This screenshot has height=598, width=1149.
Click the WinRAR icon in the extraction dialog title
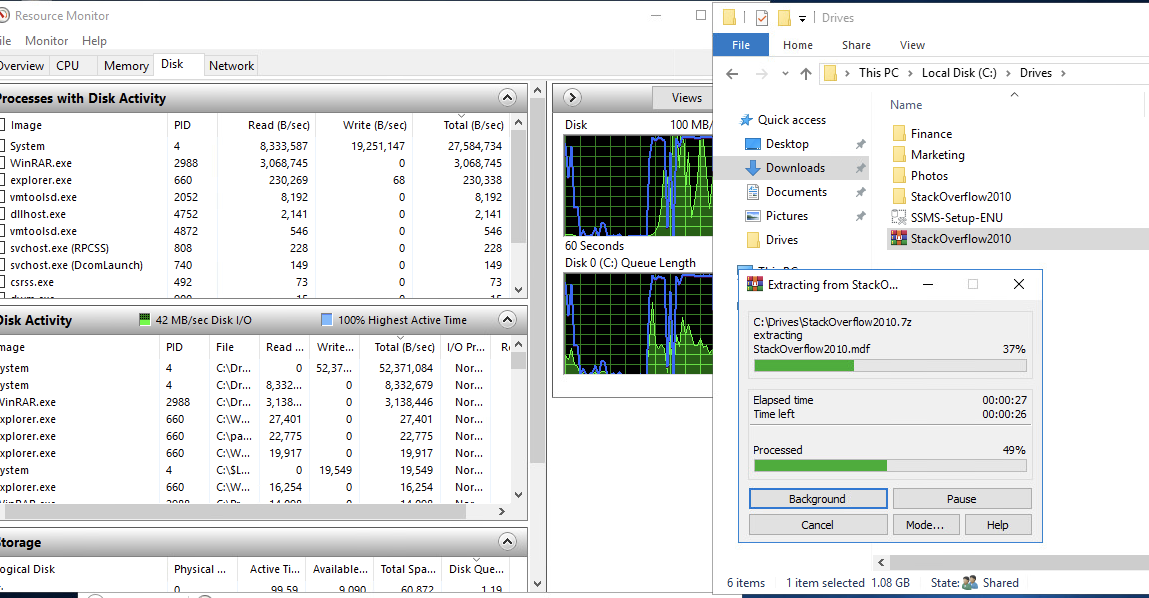point(754,284)
